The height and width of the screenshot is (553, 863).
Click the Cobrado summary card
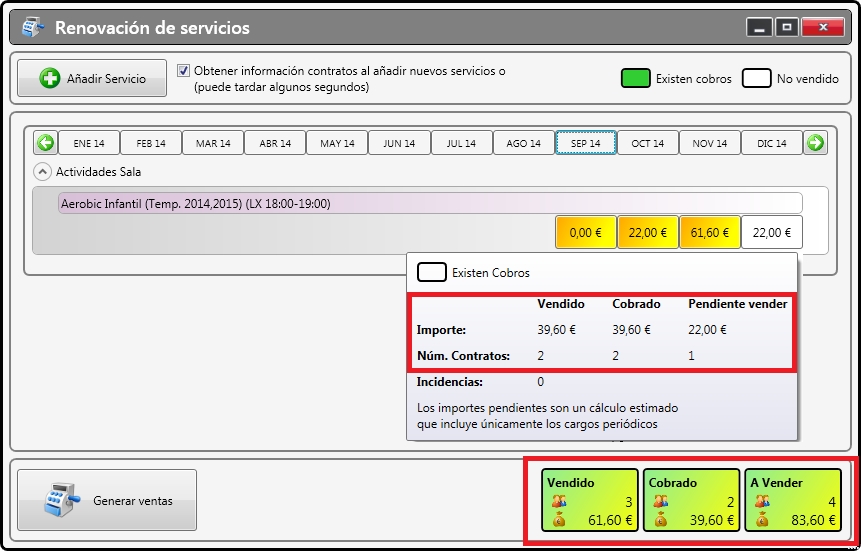point(691,500)
